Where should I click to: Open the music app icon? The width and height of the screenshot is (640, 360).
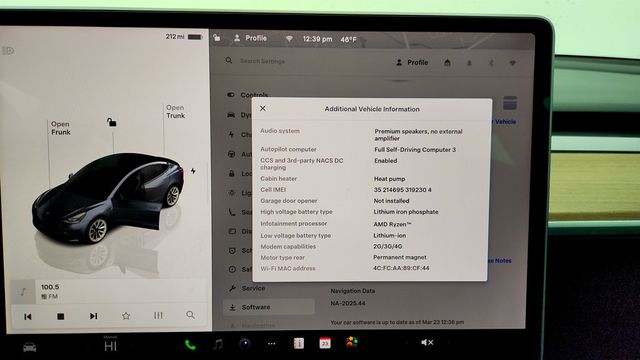tap(218, 344)
